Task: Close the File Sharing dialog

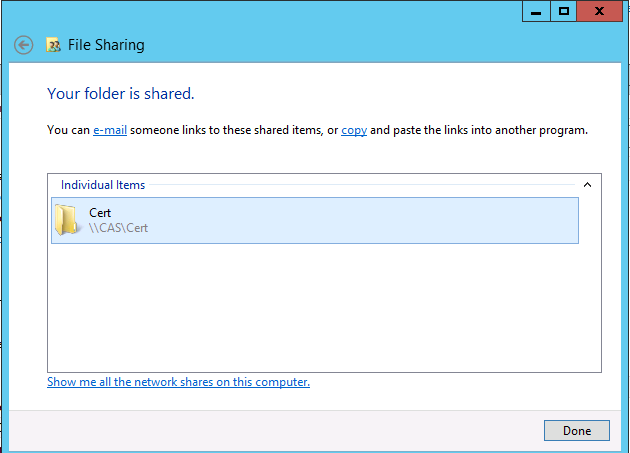Action: pyautogui.click(x=599, y=11)
